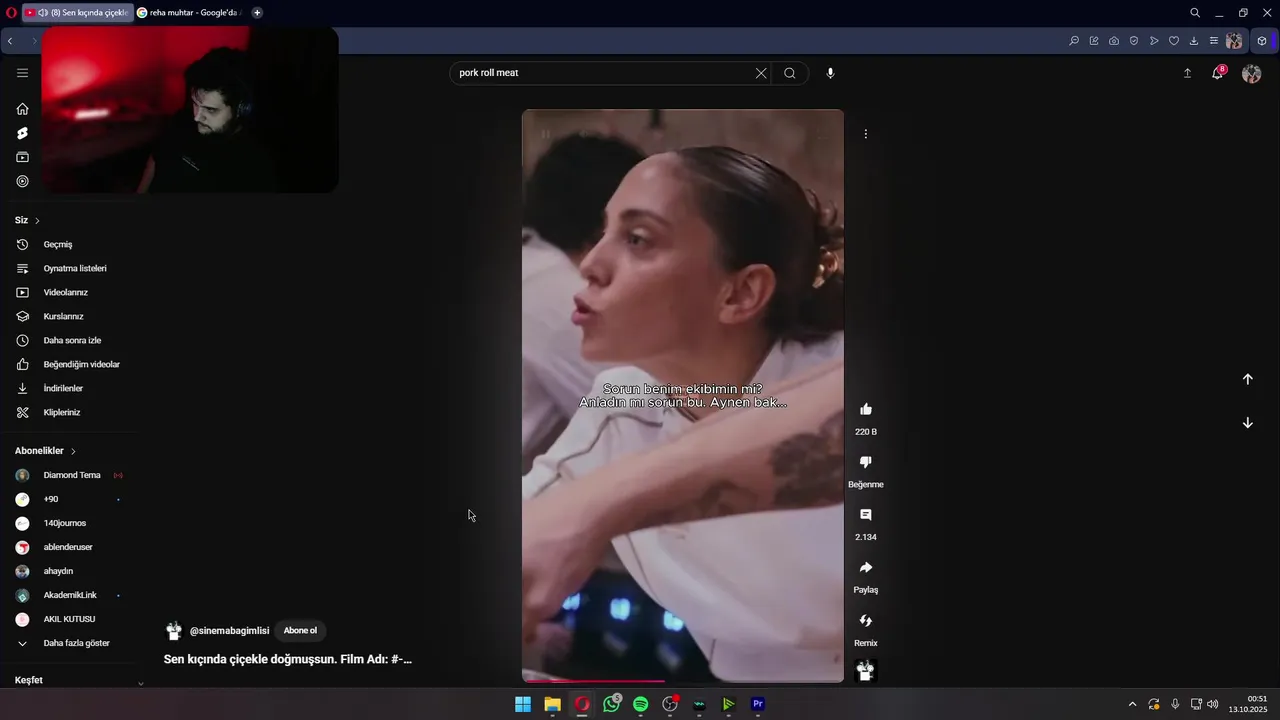This screenshot has height=720, width=1280.
Task: Open the Short's three-dot more menu
Action: point(866,134)
